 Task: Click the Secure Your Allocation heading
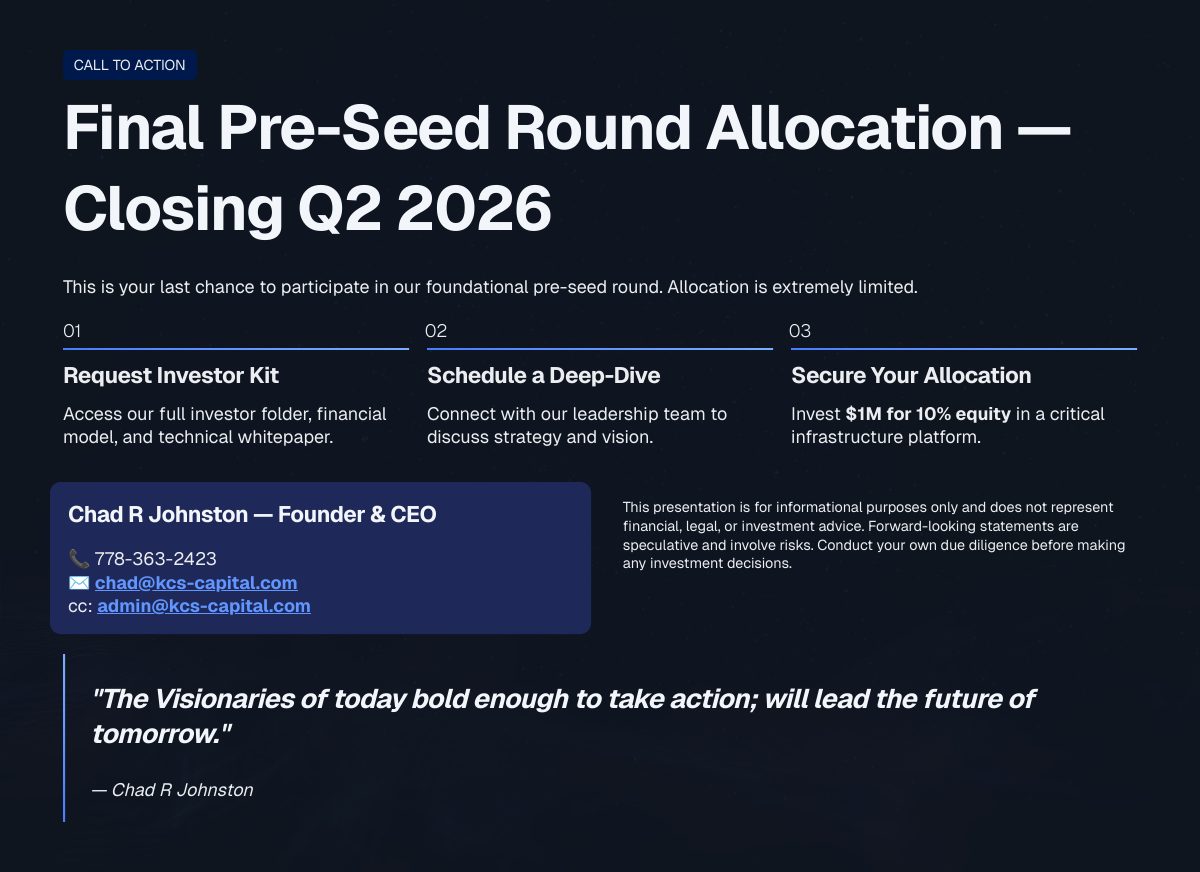pyautogui.click(x=911, y=376)
